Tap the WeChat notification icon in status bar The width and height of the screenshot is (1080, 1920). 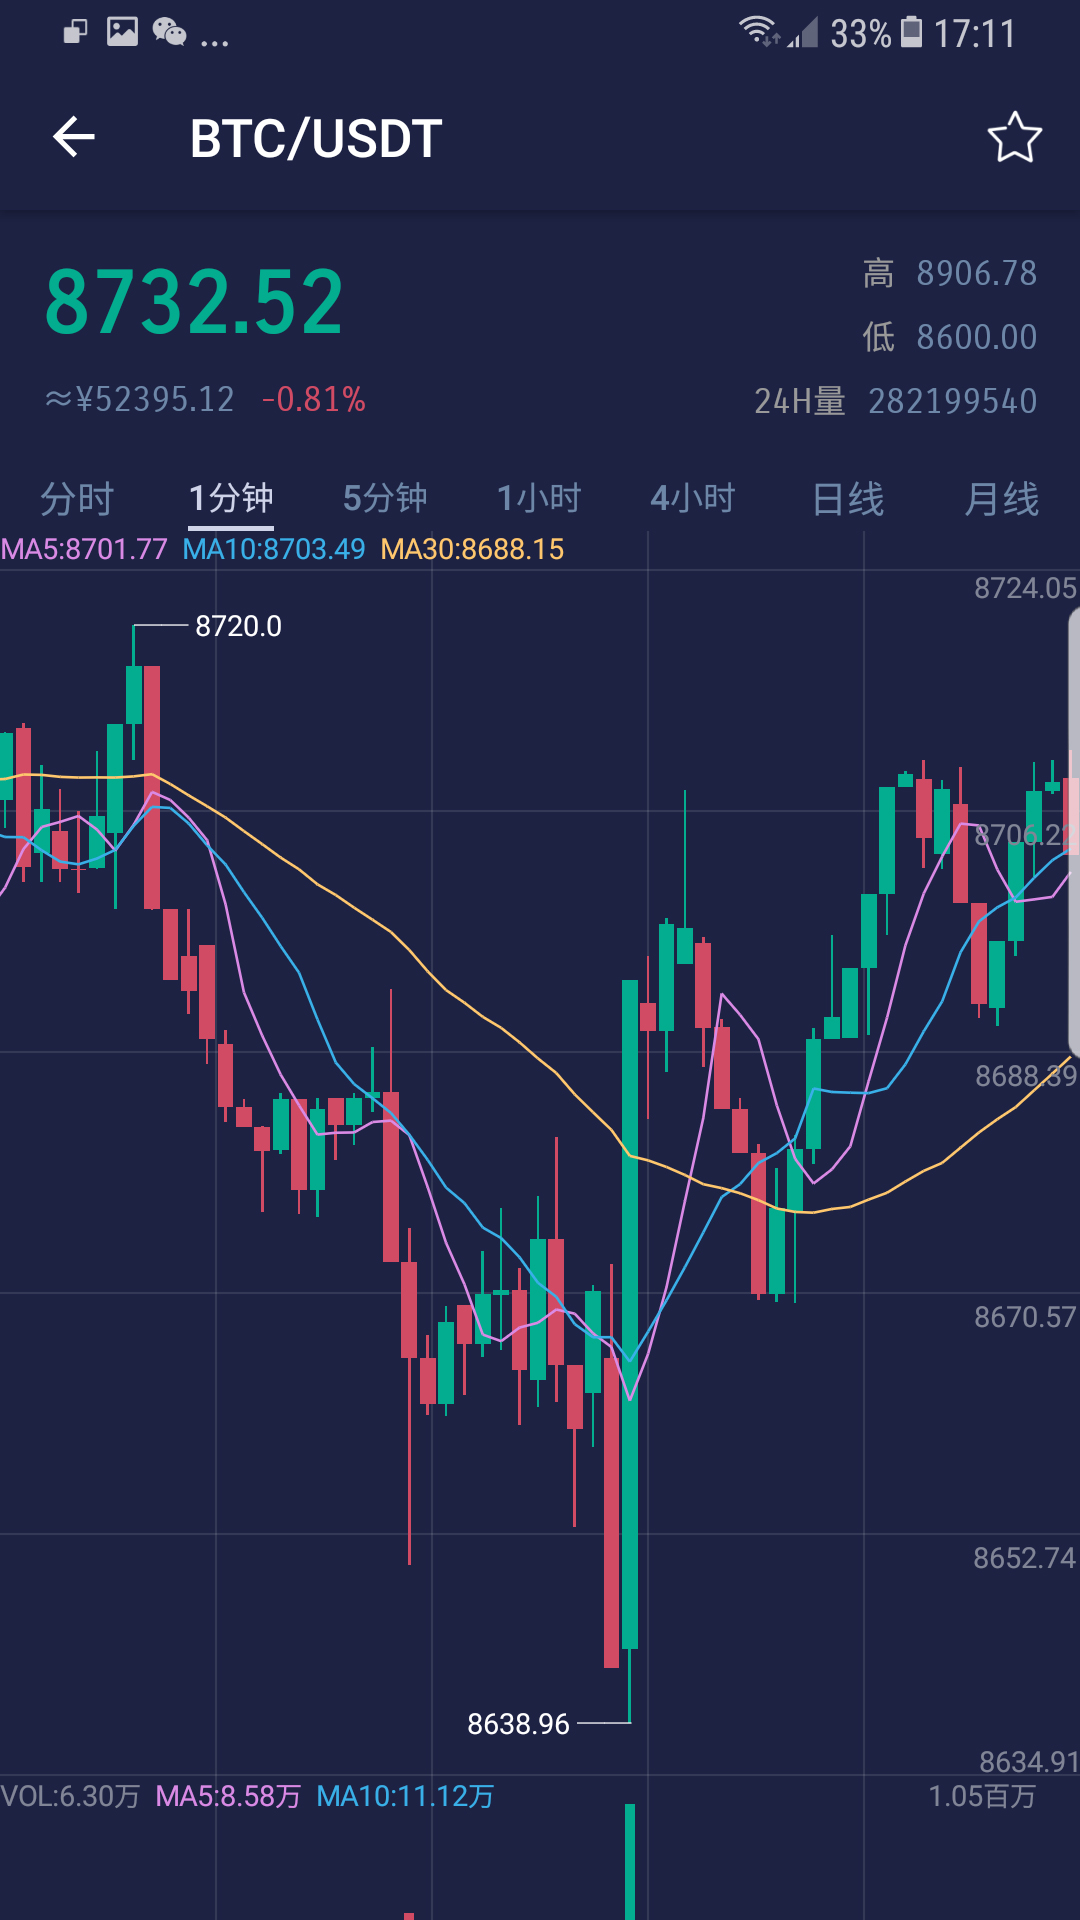coord(169,32)
